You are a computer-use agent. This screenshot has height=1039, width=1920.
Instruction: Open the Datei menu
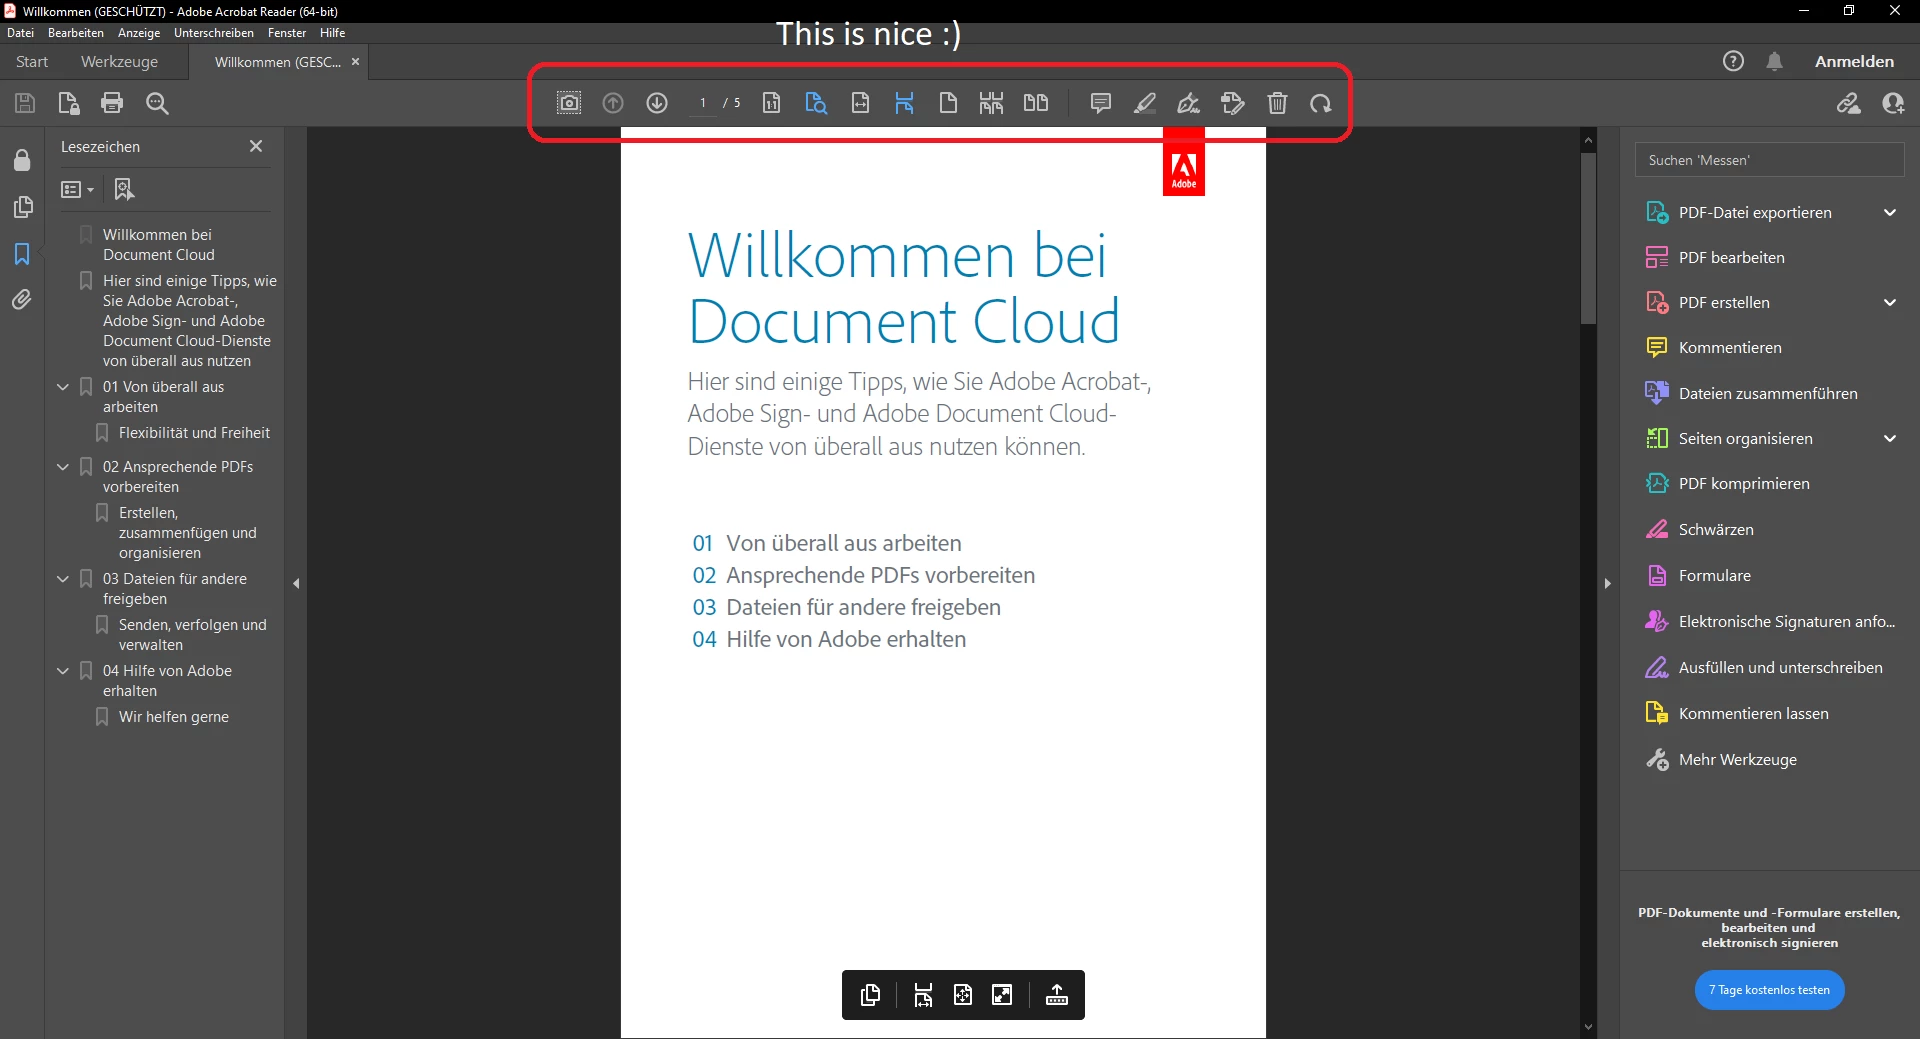tap(20, 33)
